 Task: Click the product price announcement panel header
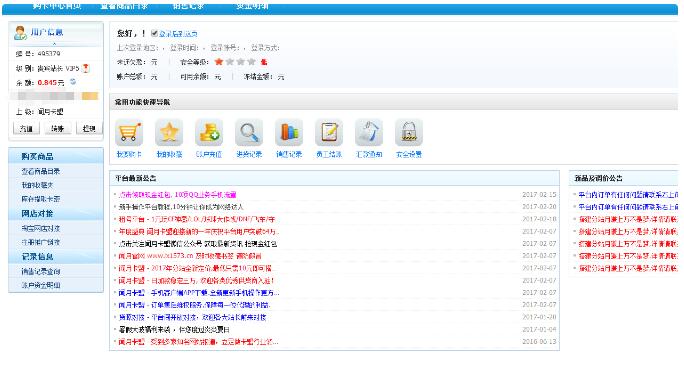[624, 178]
